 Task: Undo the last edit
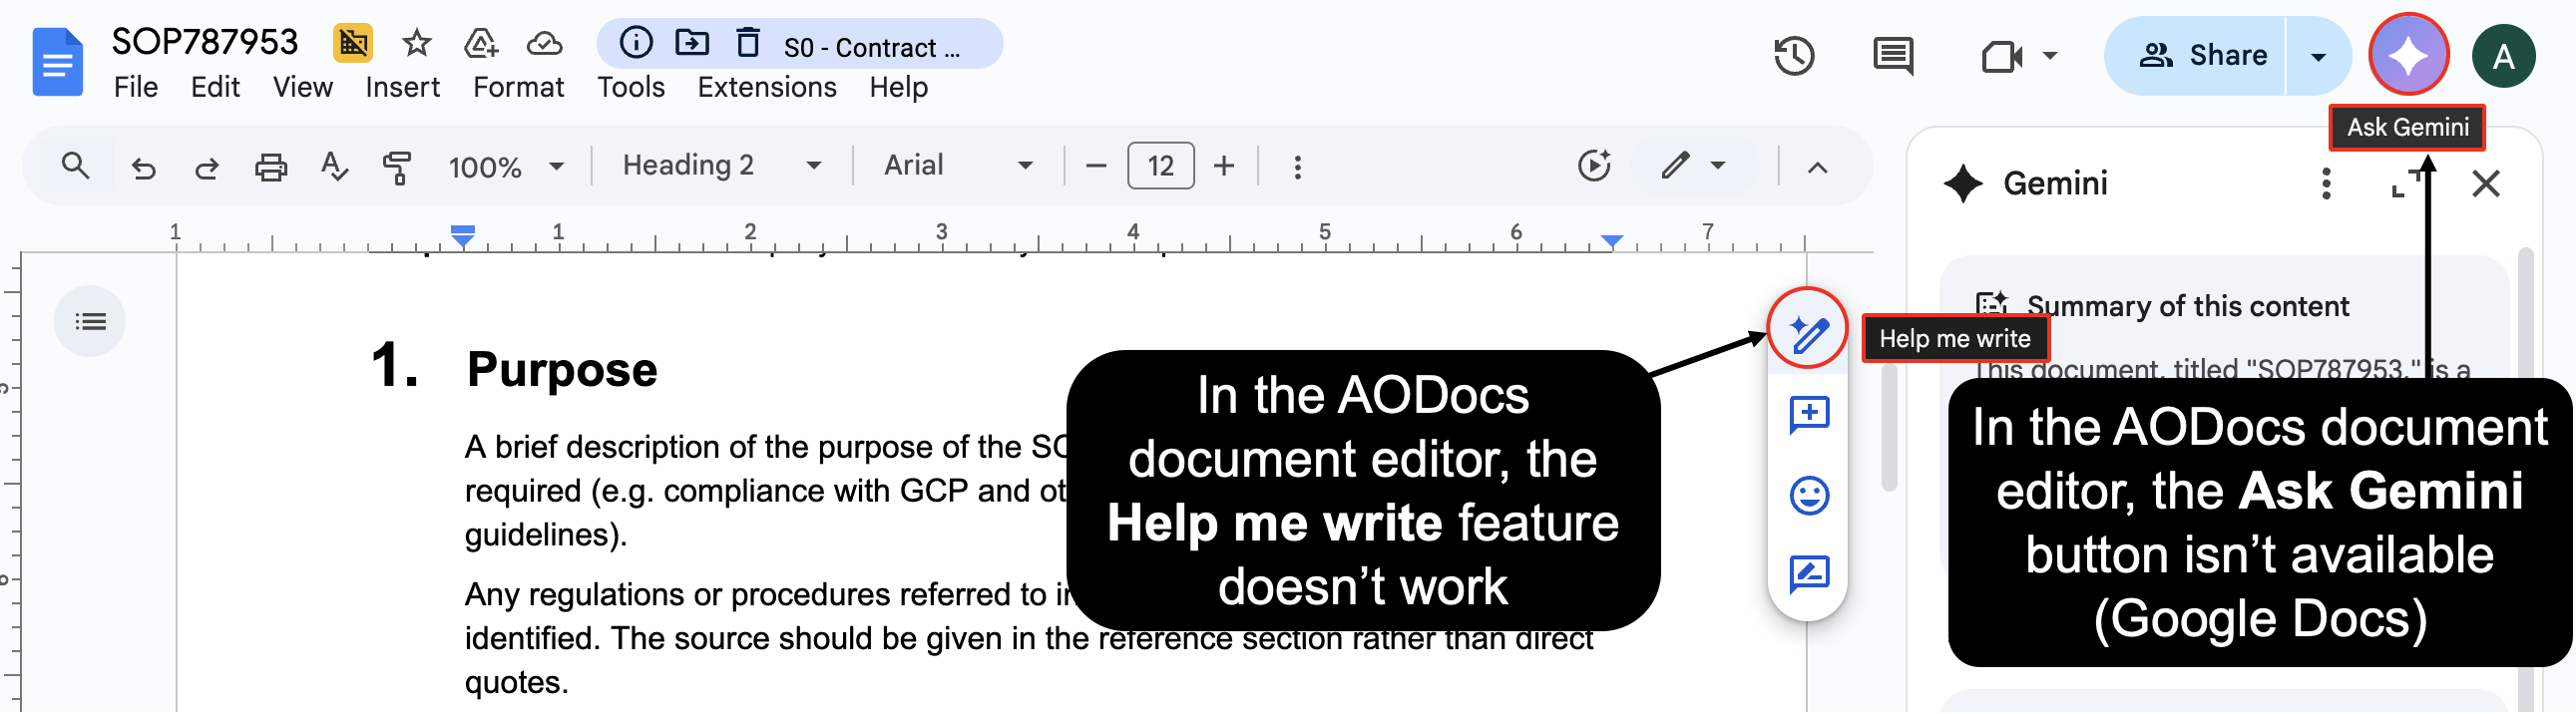(143, 167)
